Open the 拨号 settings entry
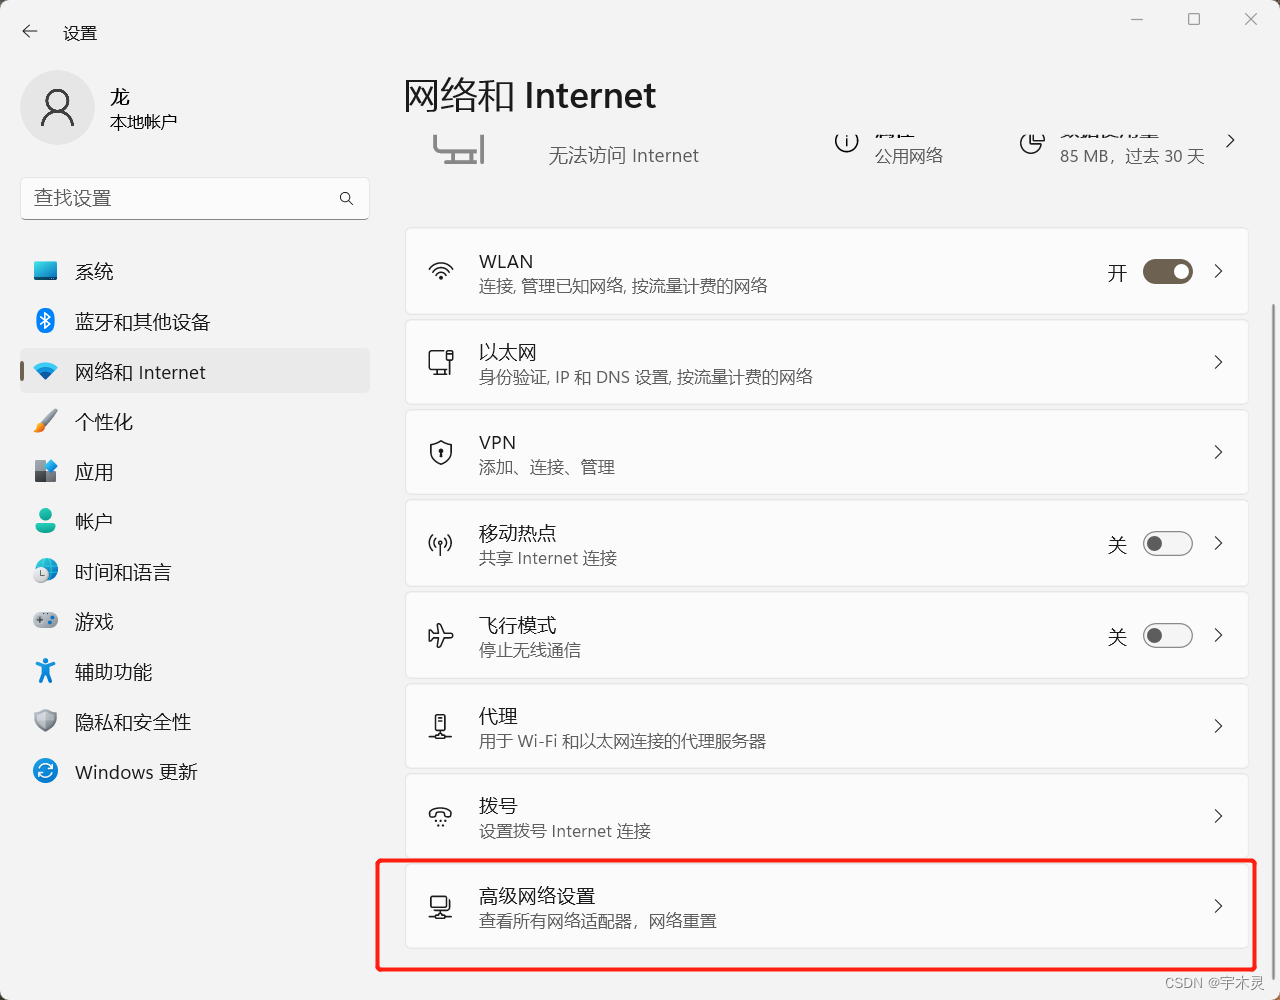The image size is (1280, 1000). coord(827,817)
